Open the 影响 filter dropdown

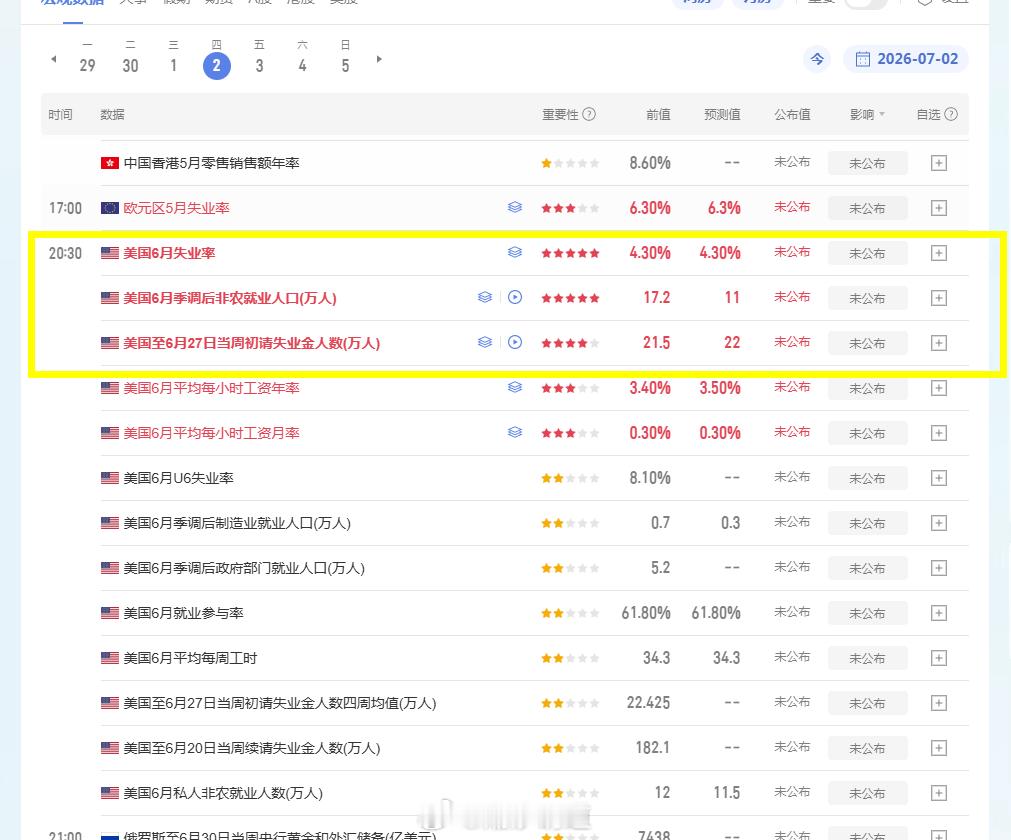tap(867, 115)
